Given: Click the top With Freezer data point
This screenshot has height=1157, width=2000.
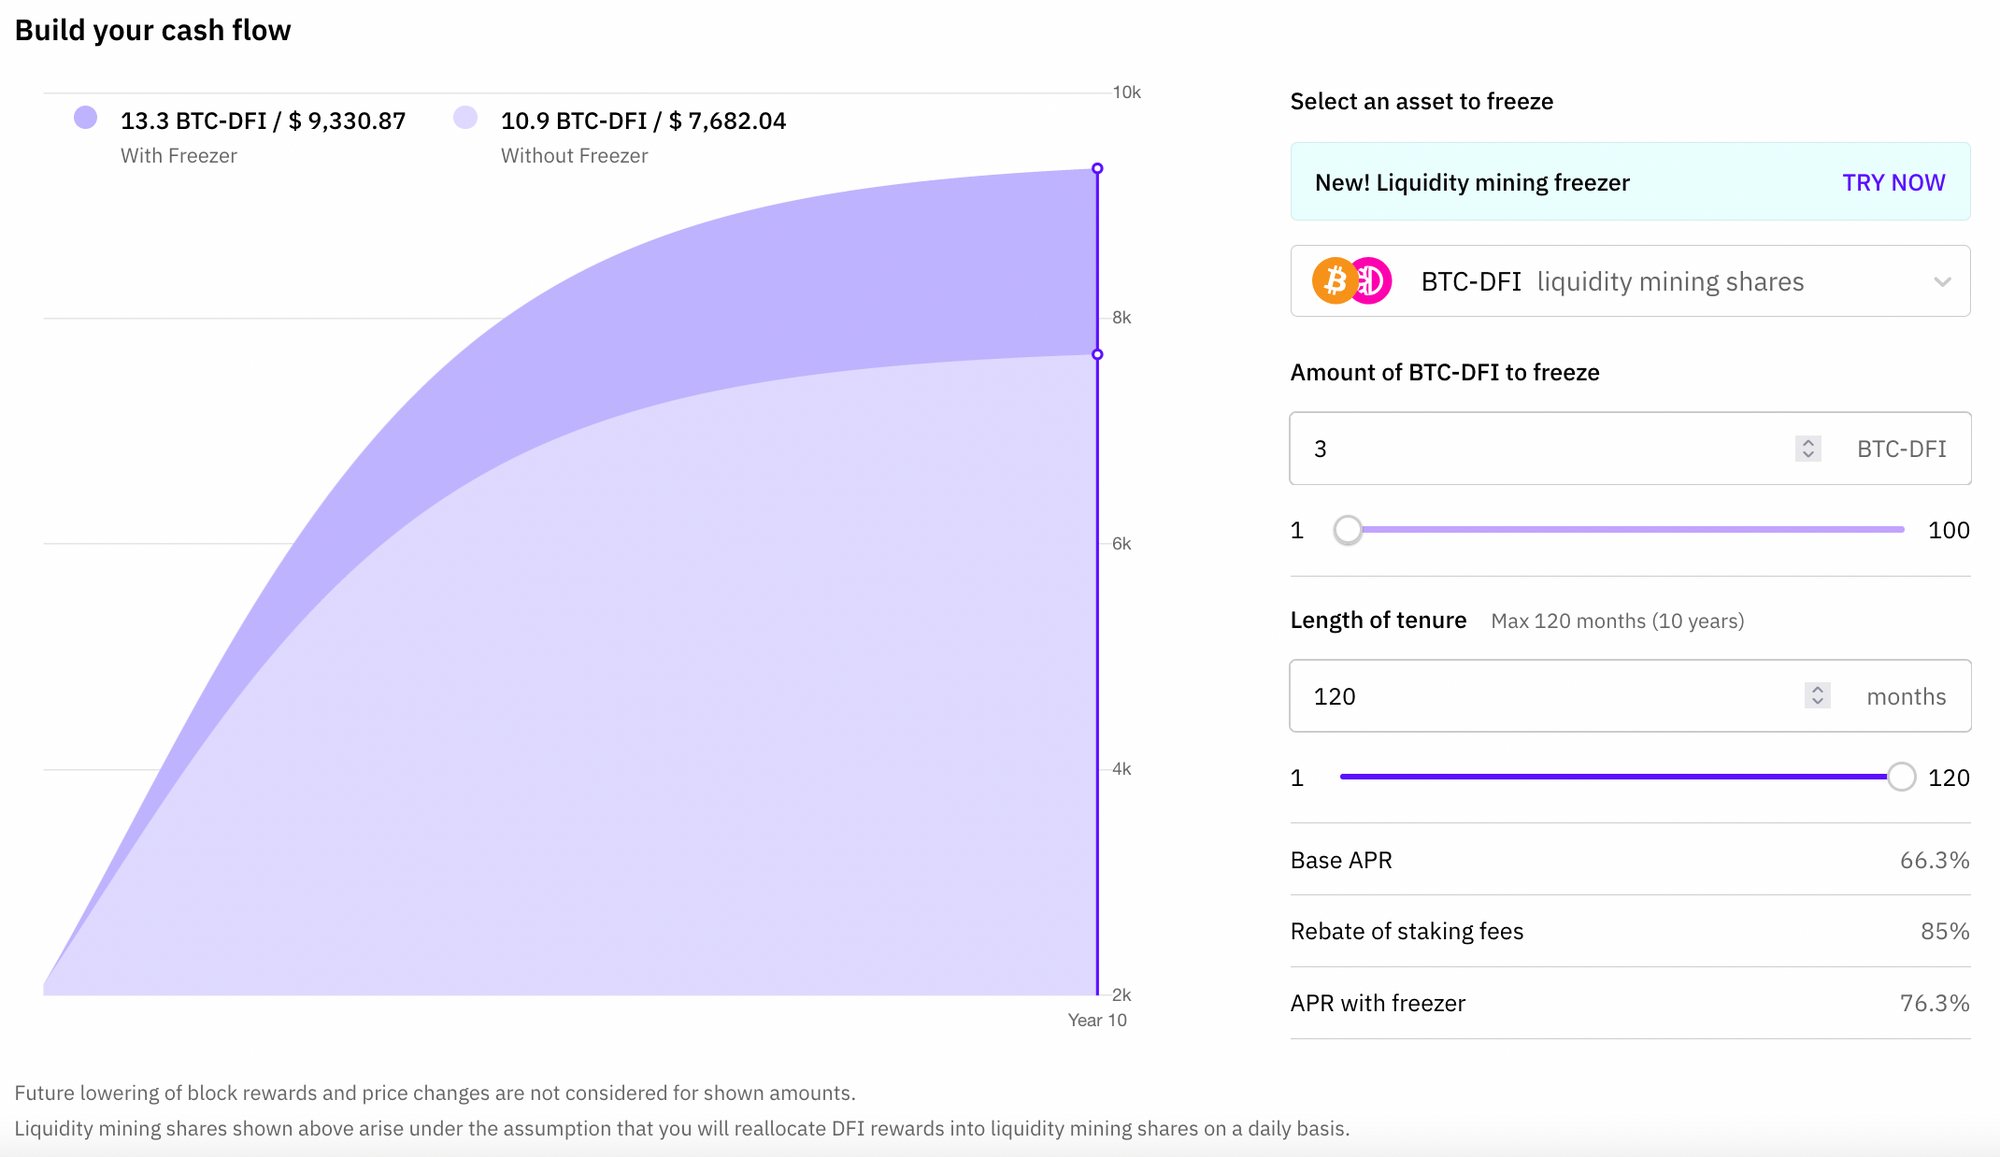Looking at the screenshot, I should [1097, 168].
